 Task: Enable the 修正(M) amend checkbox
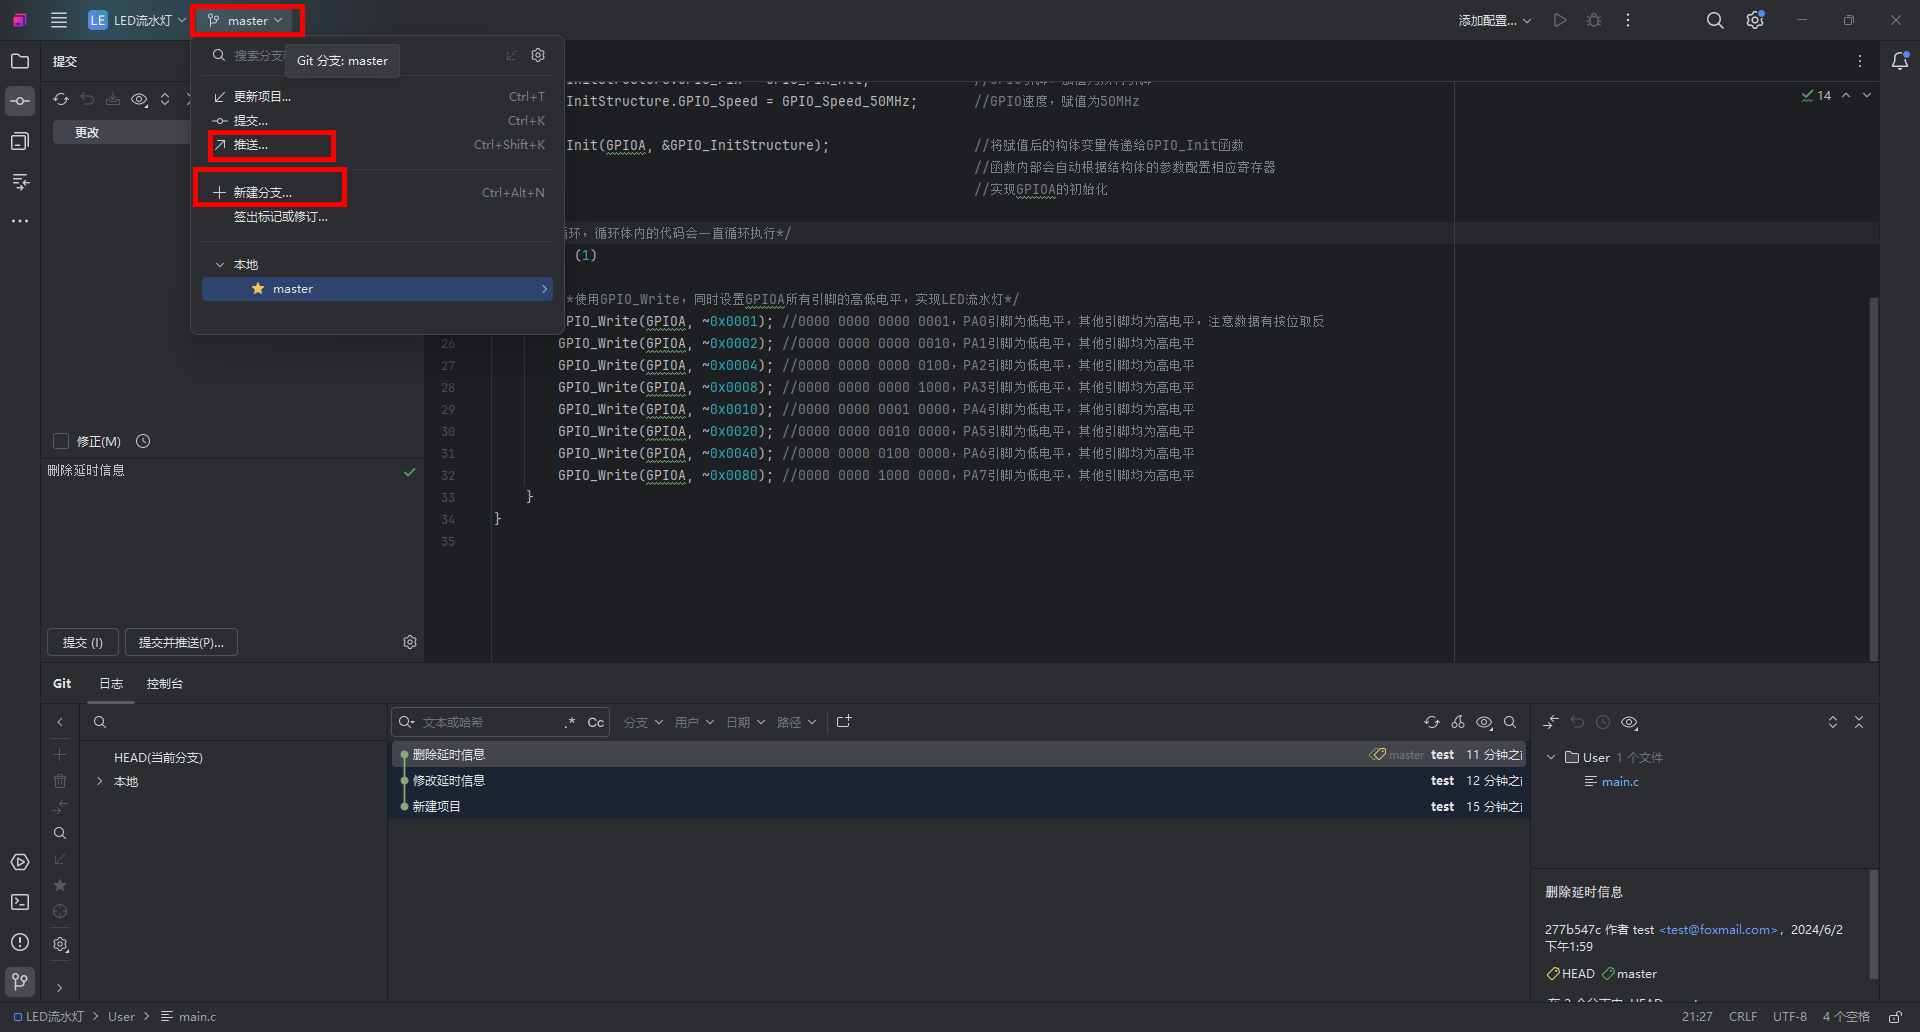pos(61,441)
